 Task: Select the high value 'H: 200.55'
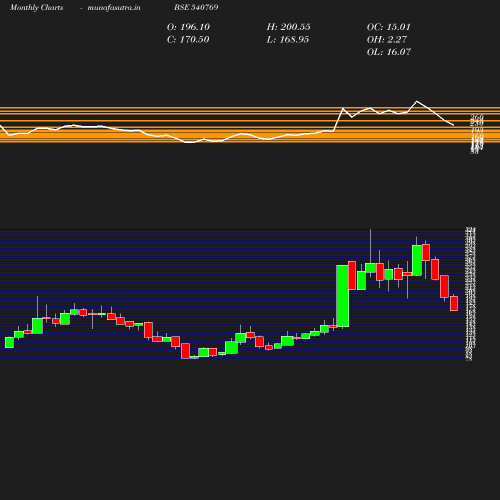(288, 27)
